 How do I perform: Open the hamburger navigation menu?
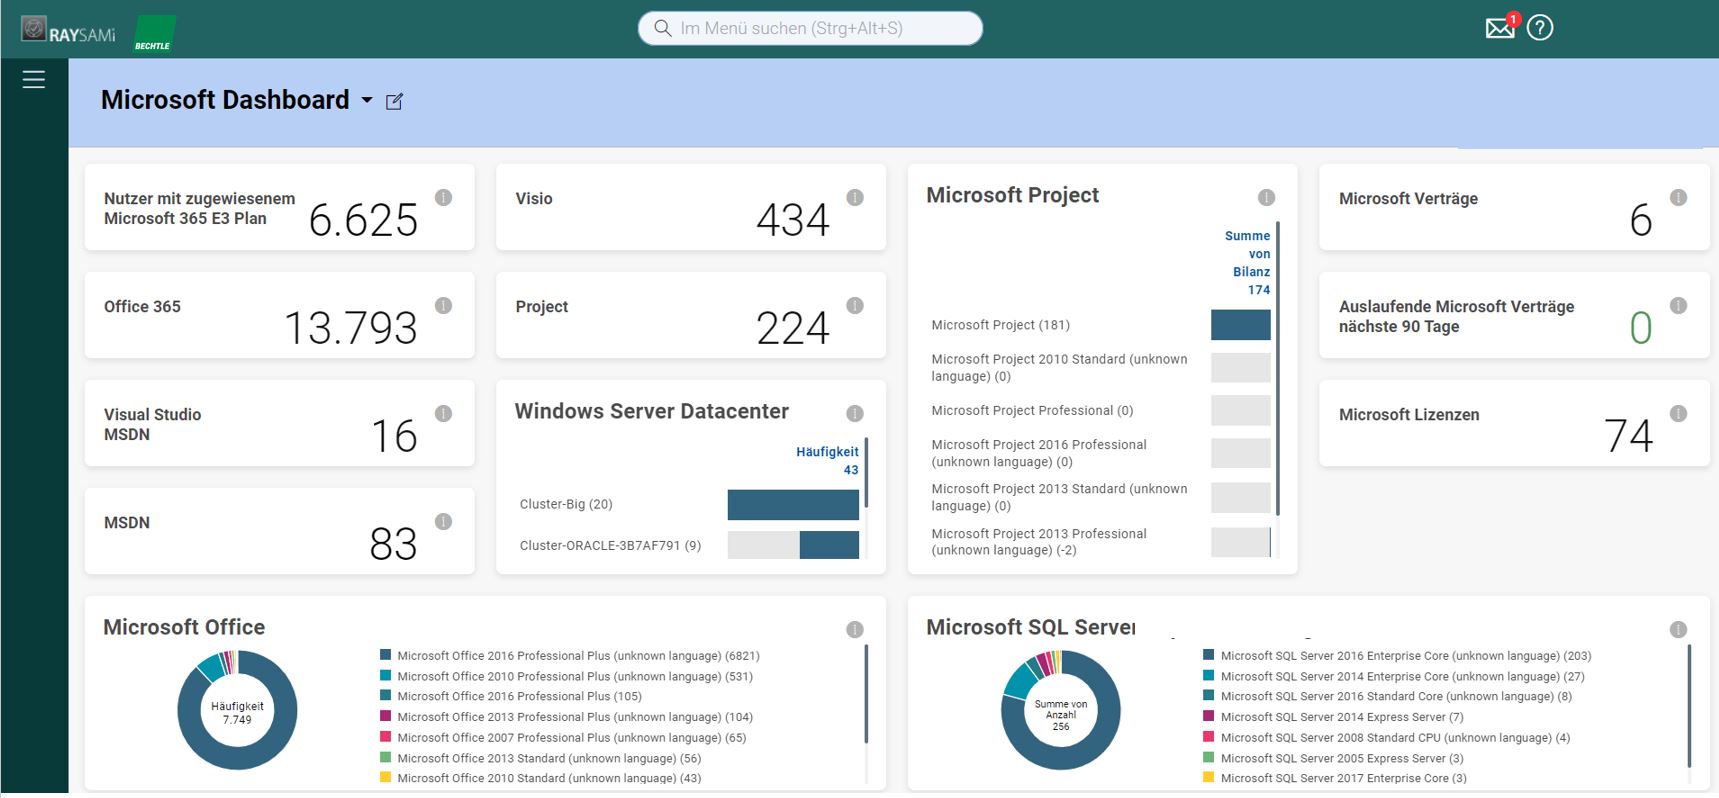point(34,80)
